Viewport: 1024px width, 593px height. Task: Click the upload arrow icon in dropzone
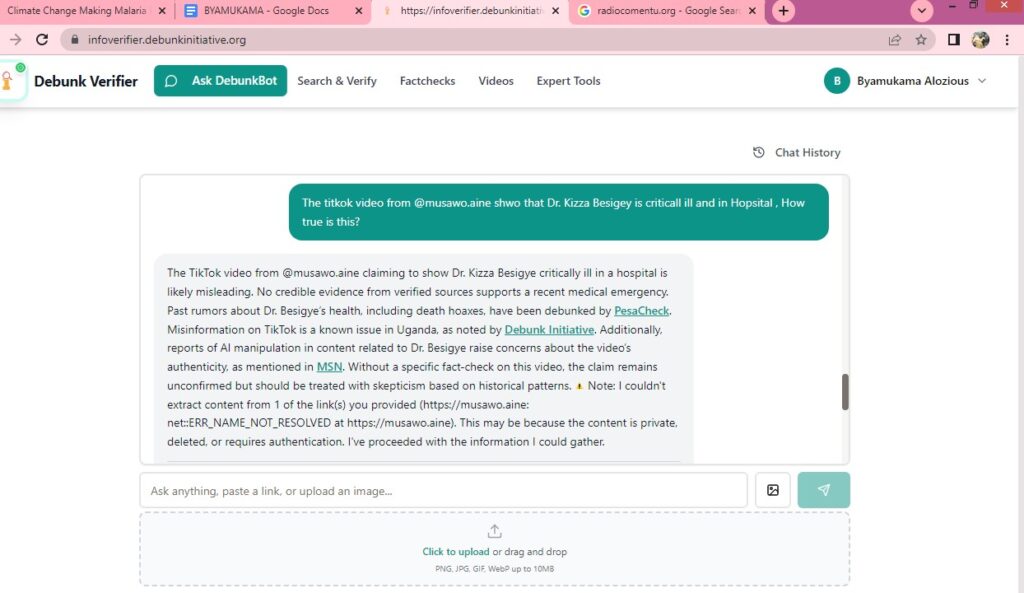[x=494, y=531]
